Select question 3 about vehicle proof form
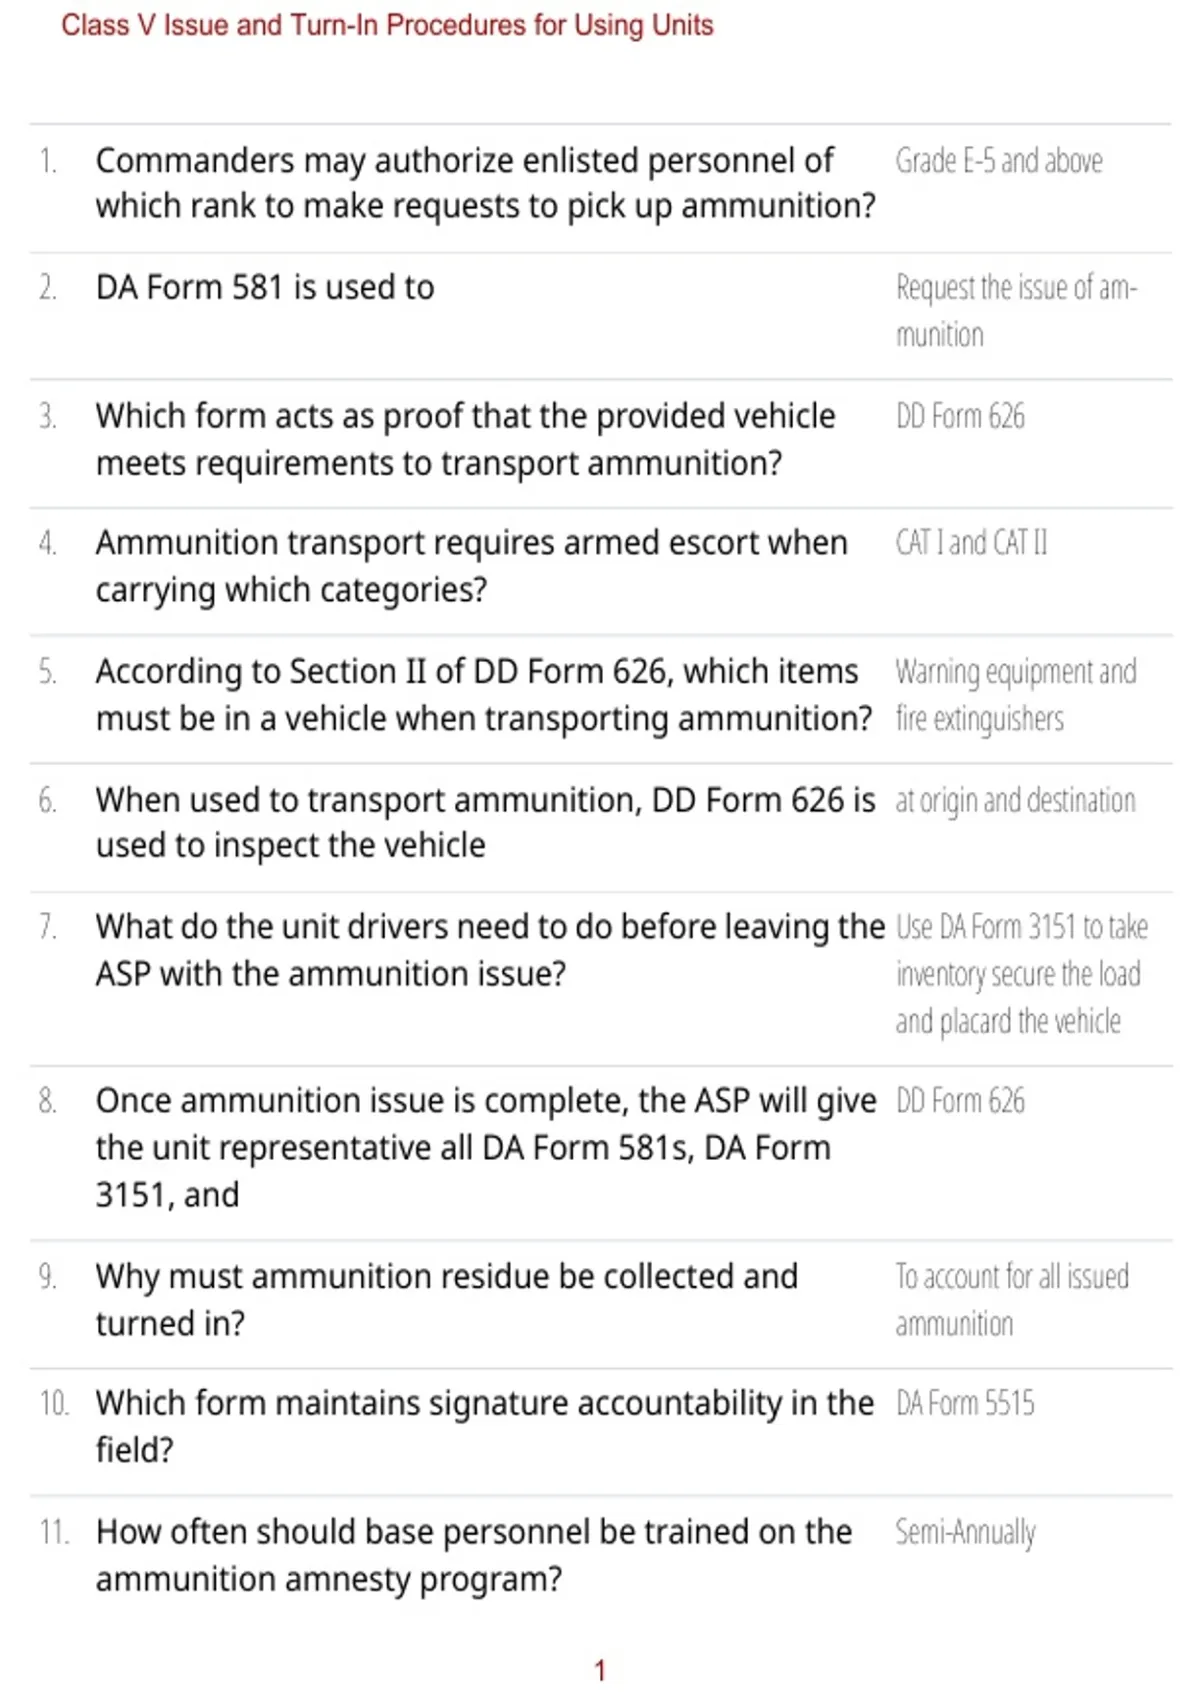Screen dimensions: 1200x1700 [465, 439]
